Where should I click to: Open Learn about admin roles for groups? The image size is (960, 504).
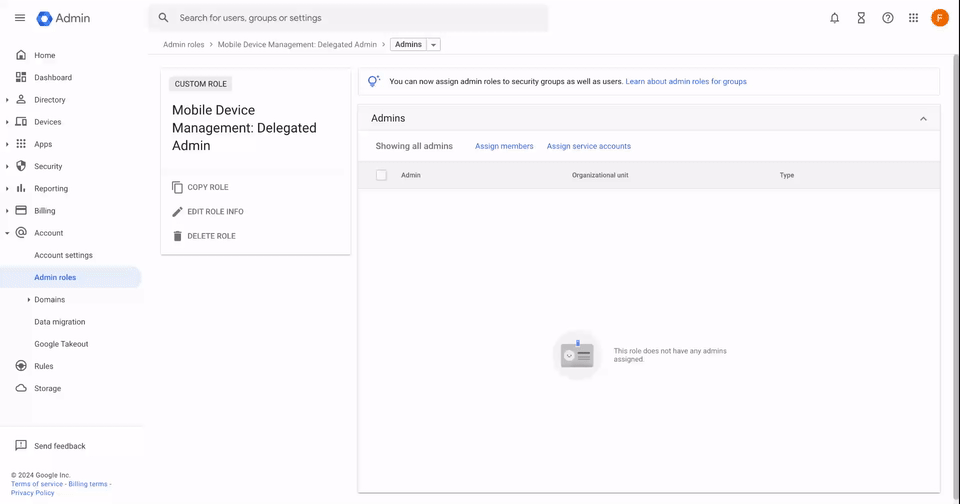686,81
